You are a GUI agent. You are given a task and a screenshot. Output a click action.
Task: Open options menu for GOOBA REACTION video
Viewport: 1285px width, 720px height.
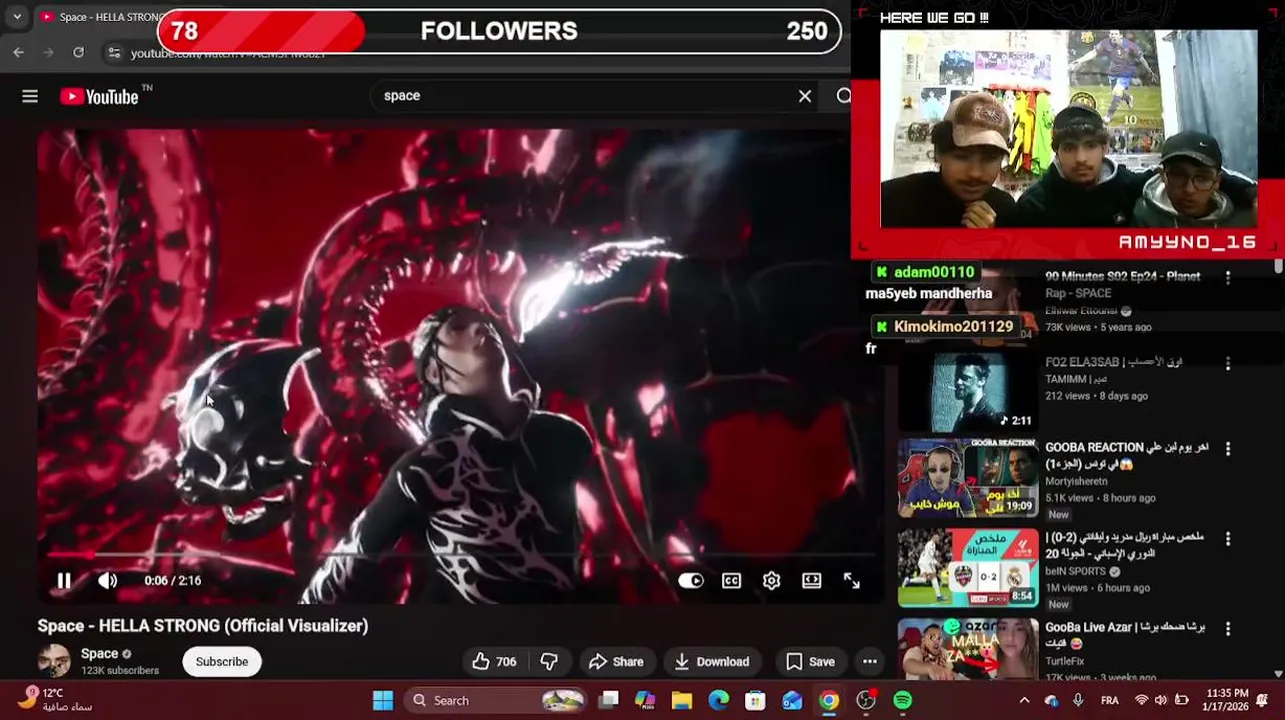(x=1228, y=450)
